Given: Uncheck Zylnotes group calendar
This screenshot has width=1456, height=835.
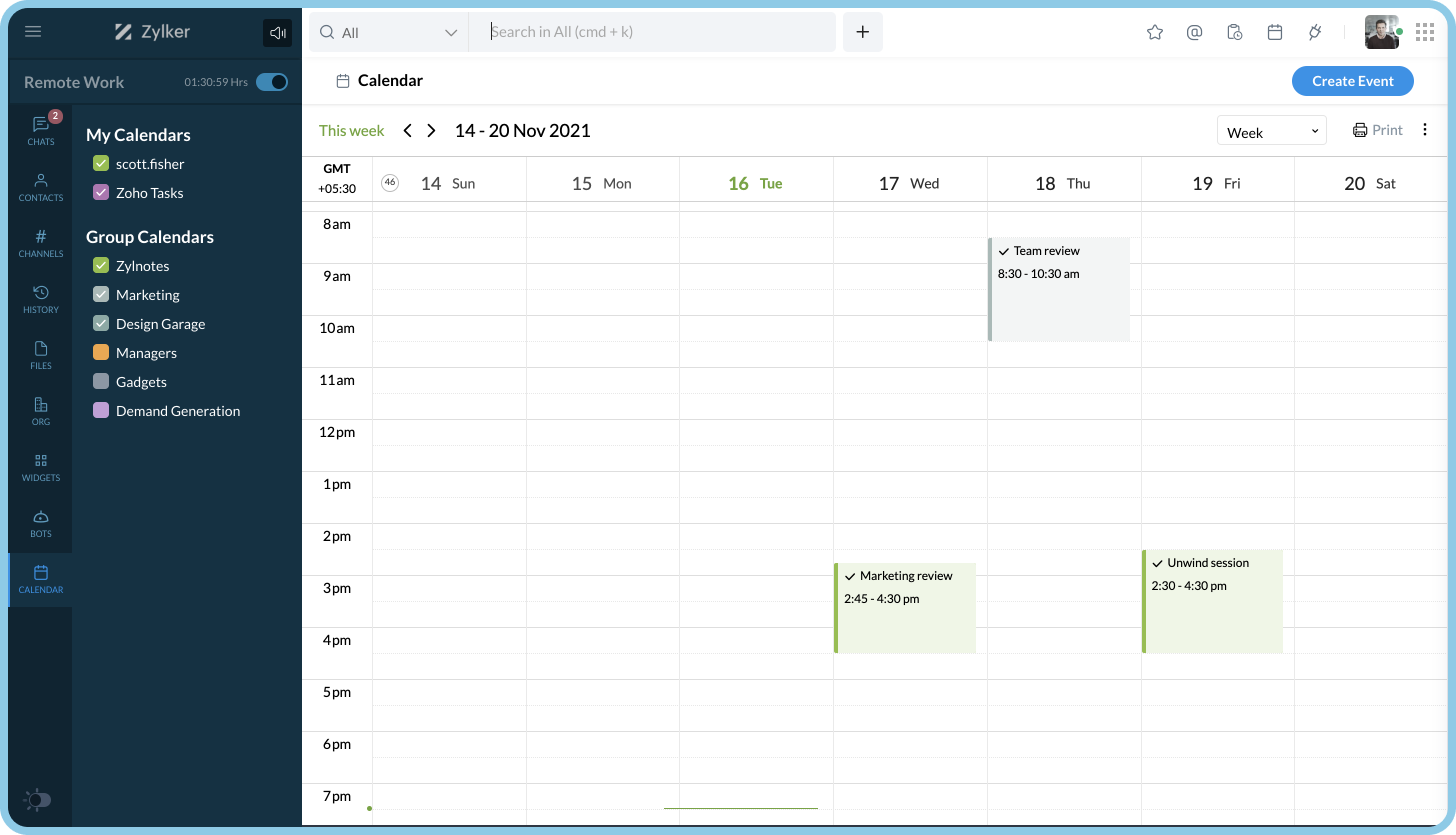Looking at the screenshot, I should pyautogui.click(x=101, y=265).
